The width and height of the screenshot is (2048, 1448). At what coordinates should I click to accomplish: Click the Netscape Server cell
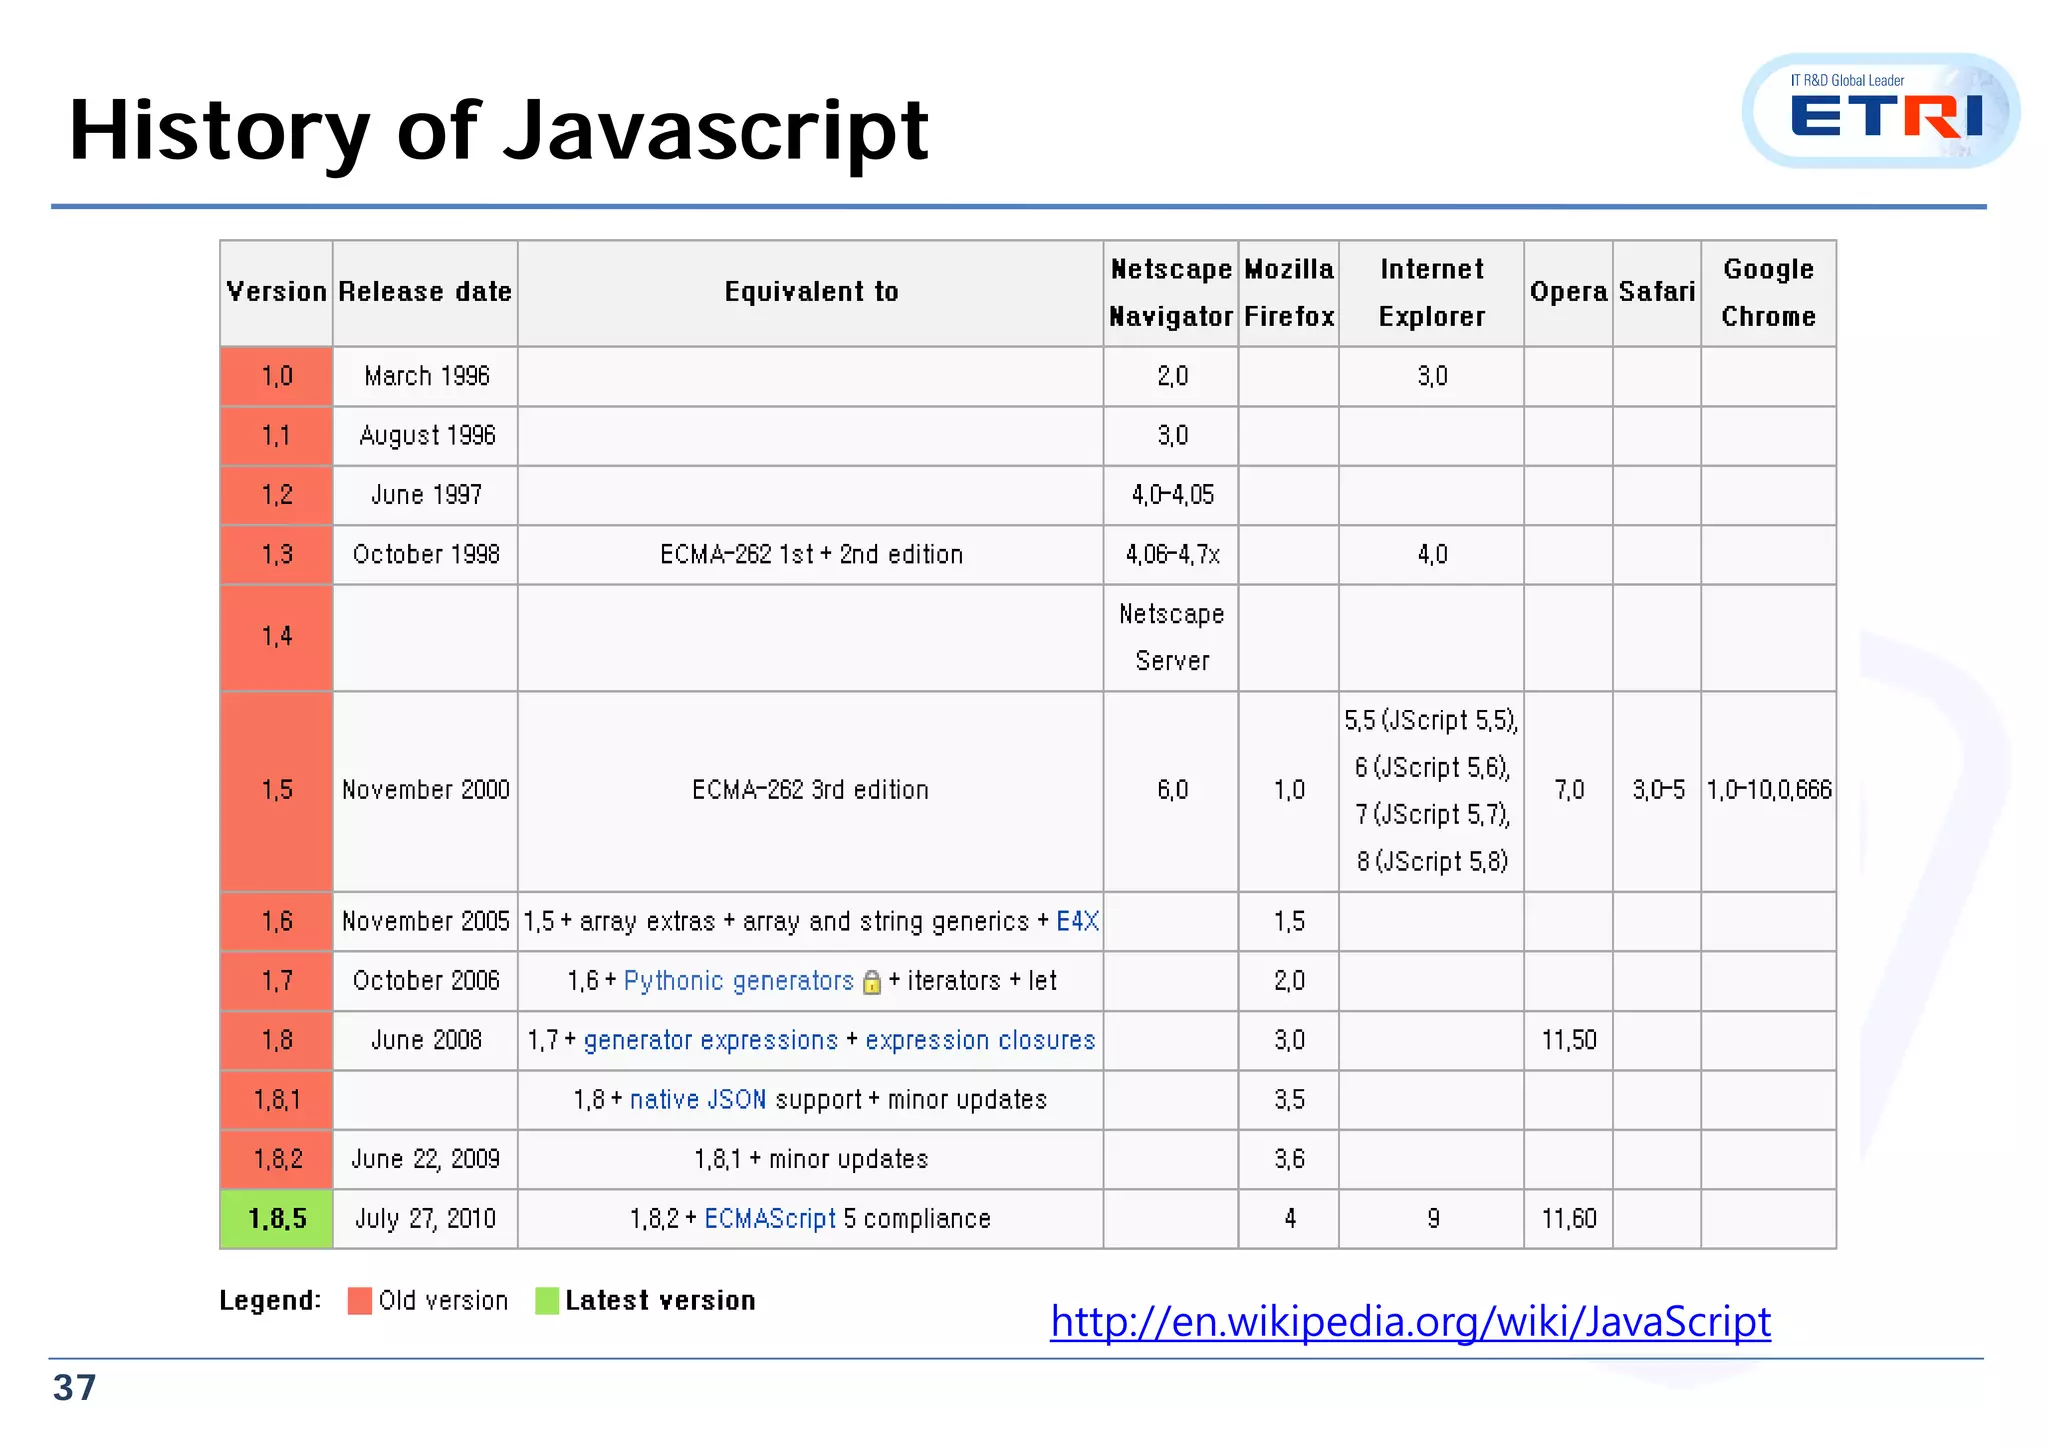1171,638
